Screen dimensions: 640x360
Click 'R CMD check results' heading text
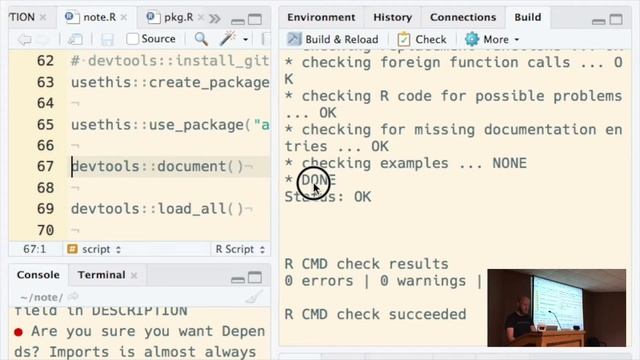tap(367, 264)
